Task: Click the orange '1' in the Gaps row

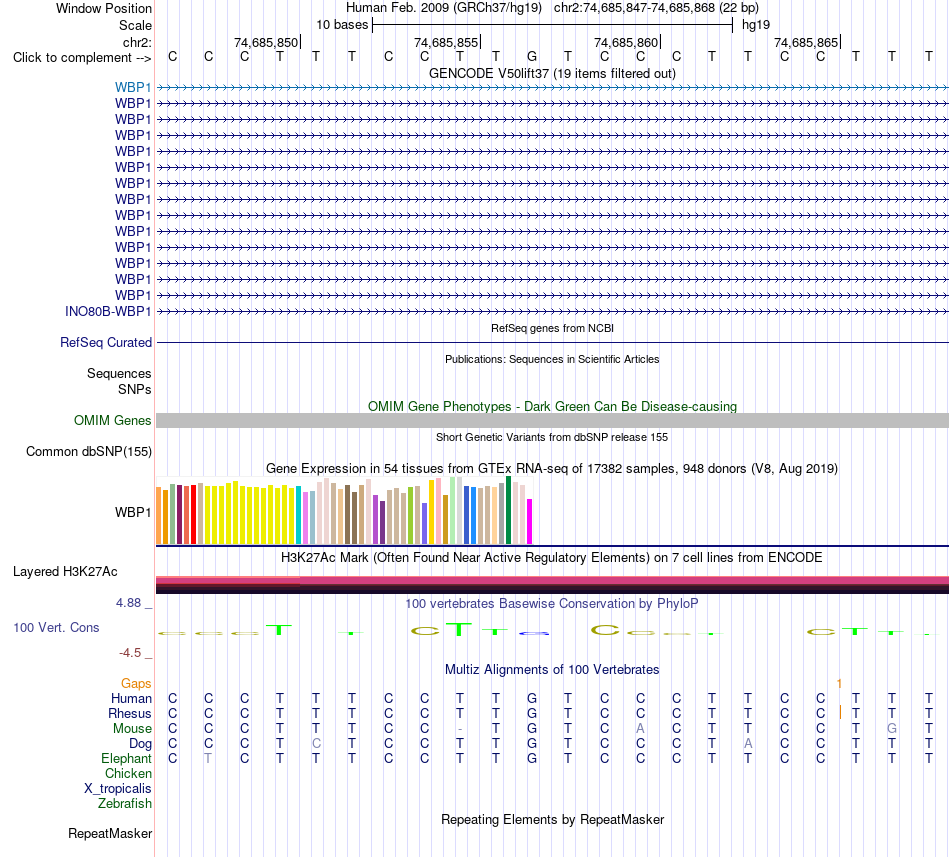Action: pos(839,684)
